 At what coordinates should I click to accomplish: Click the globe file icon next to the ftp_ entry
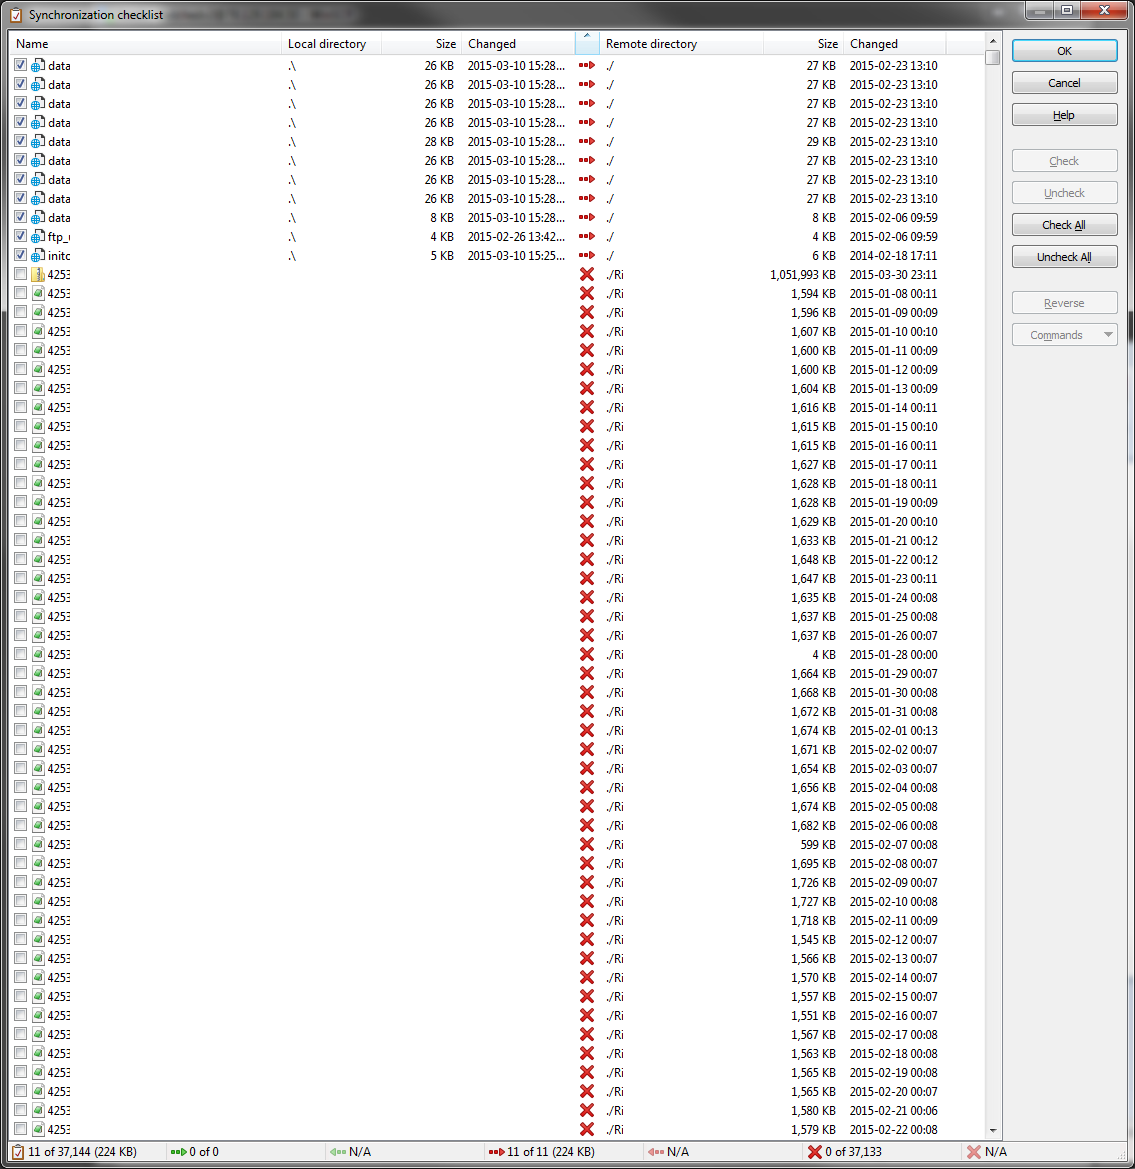pyautogui.click(x=37, y=236)
